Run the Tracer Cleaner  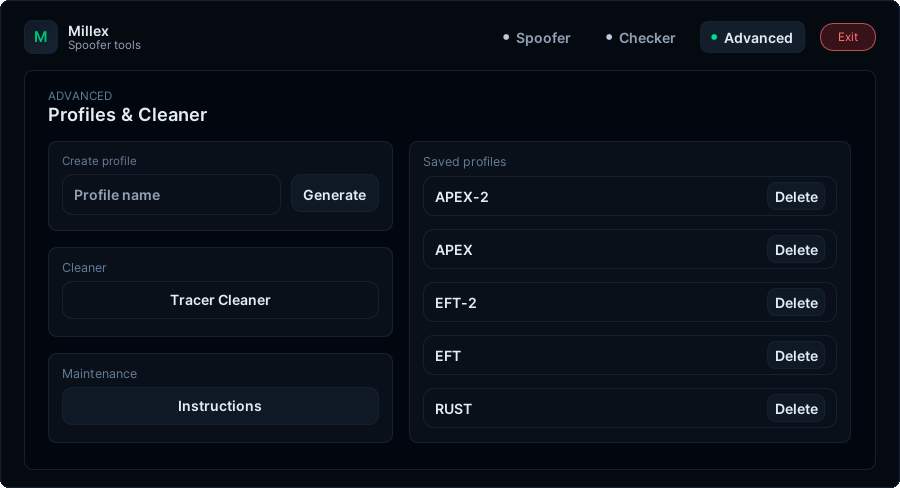(x=220, y=300)
